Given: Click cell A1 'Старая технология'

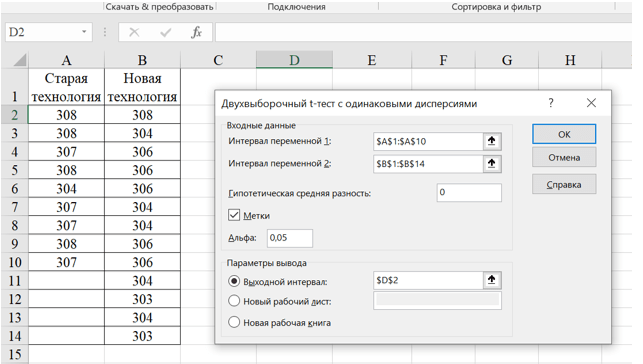Looking at the screenshot, I should coord(66,87).
